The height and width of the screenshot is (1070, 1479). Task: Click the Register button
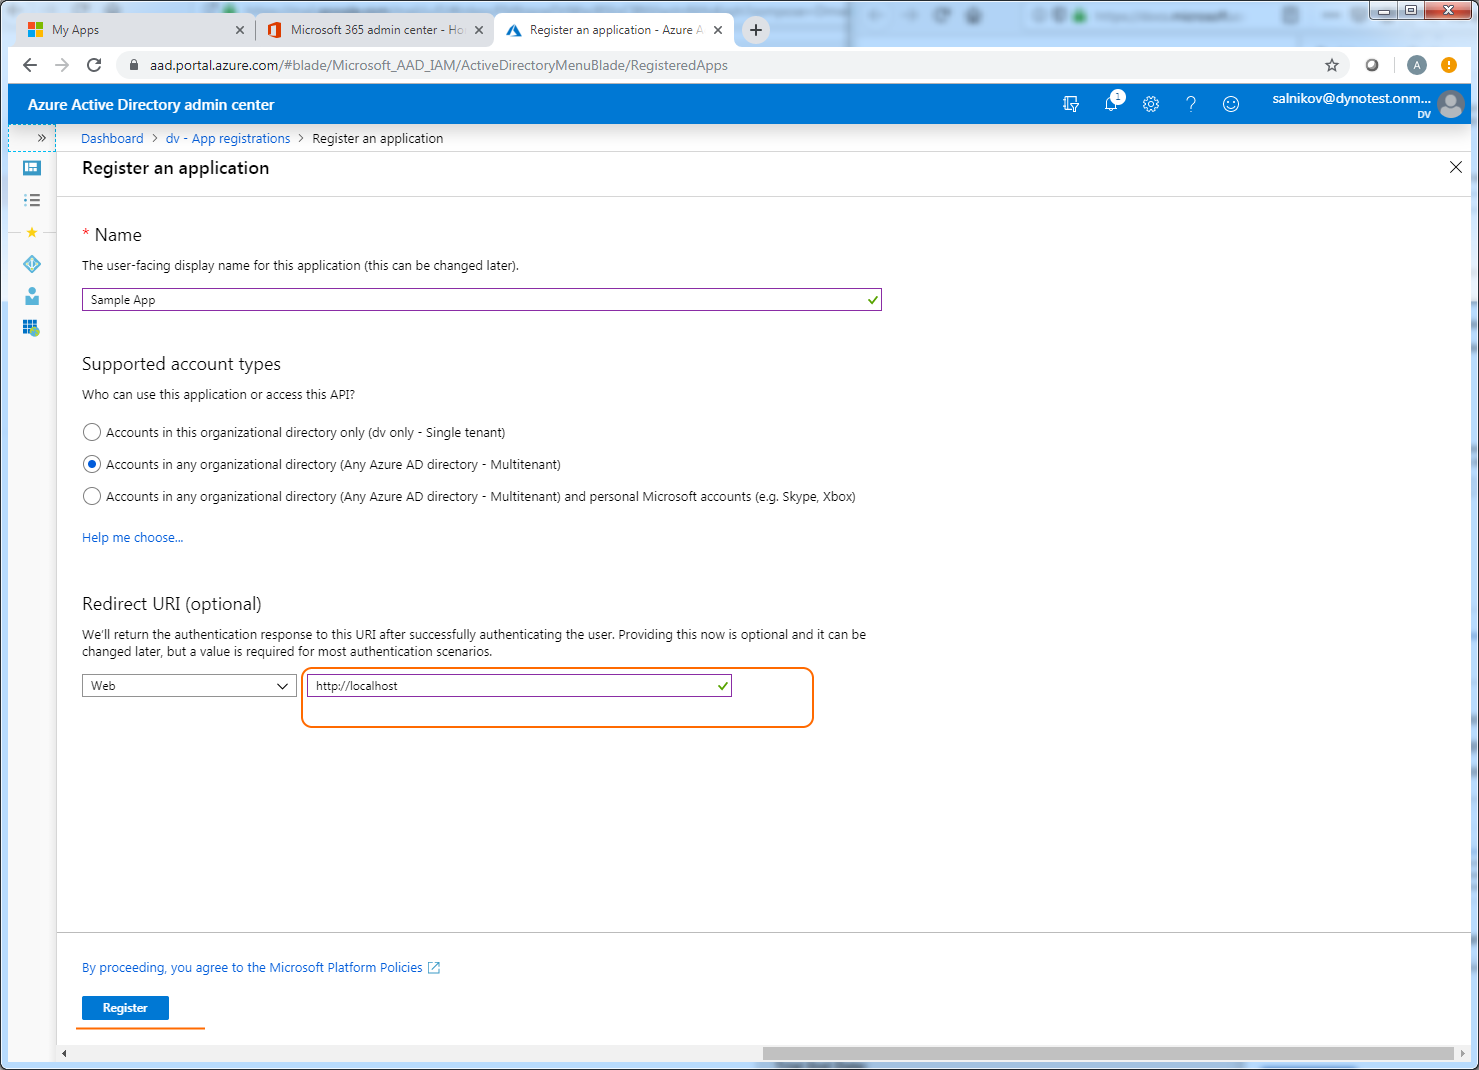125,1008
